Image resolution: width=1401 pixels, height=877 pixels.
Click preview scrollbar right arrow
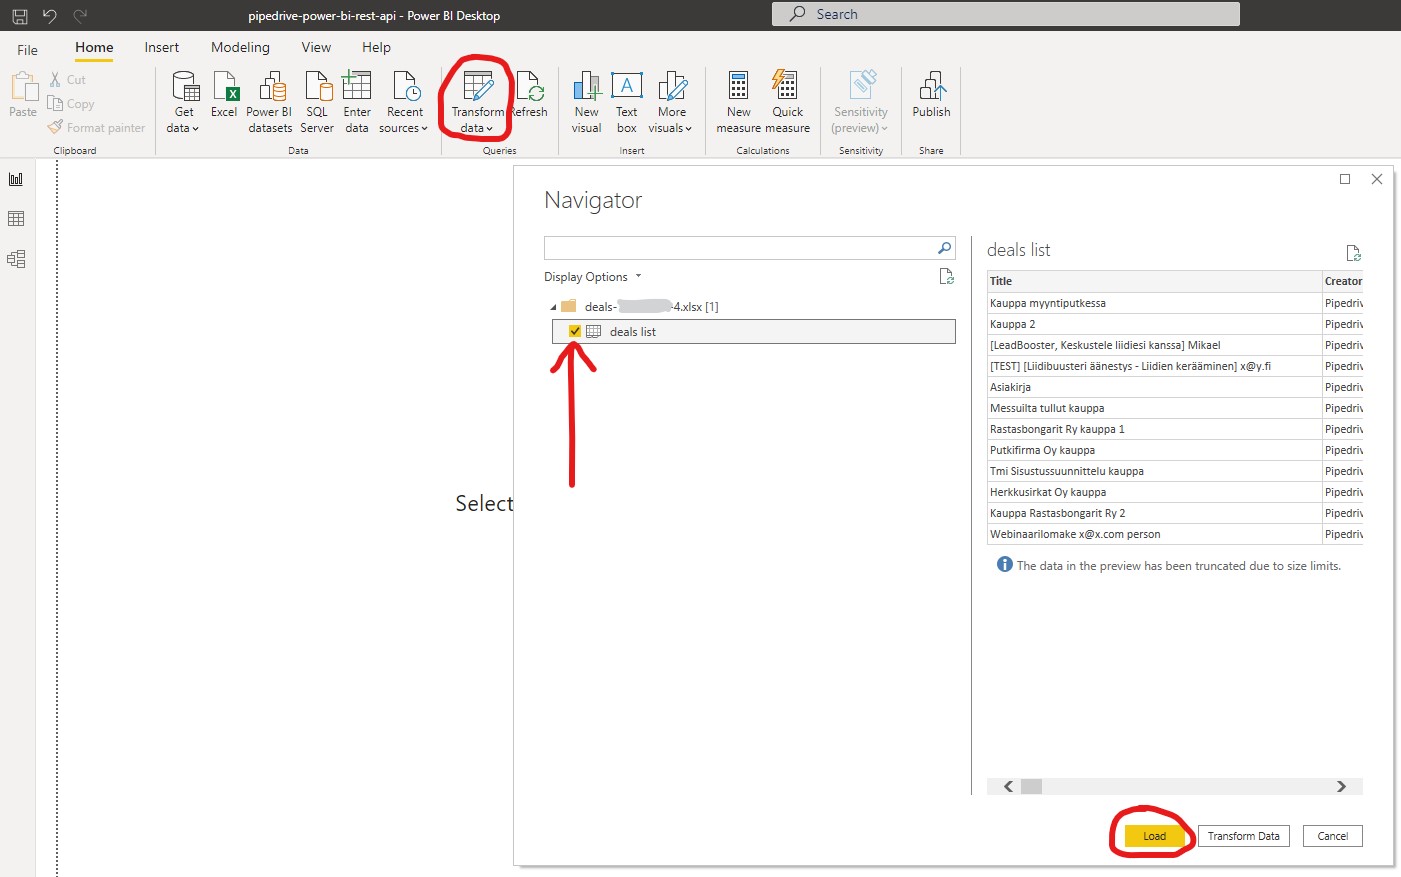tap(1341, 786)
